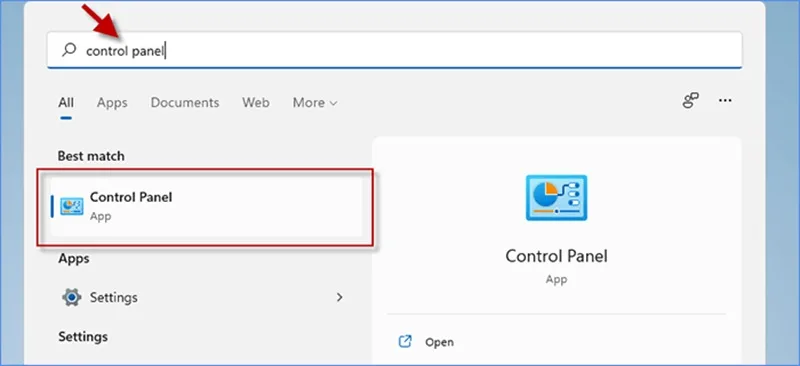The image size is (800, 366).
Task: Click the search magnifier icon
Action: [69, 50]
